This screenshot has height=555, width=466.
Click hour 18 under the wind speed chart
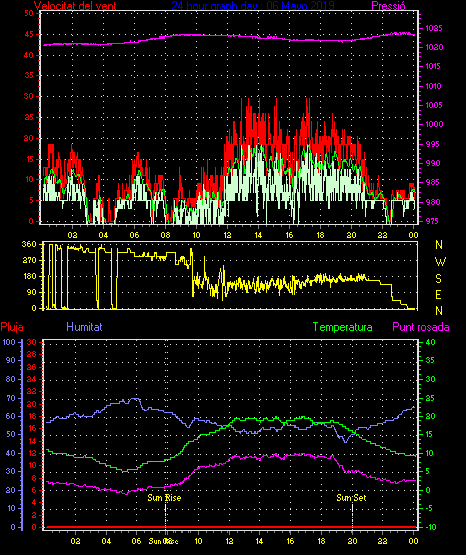pyautogui.click(x=320, y=235)
